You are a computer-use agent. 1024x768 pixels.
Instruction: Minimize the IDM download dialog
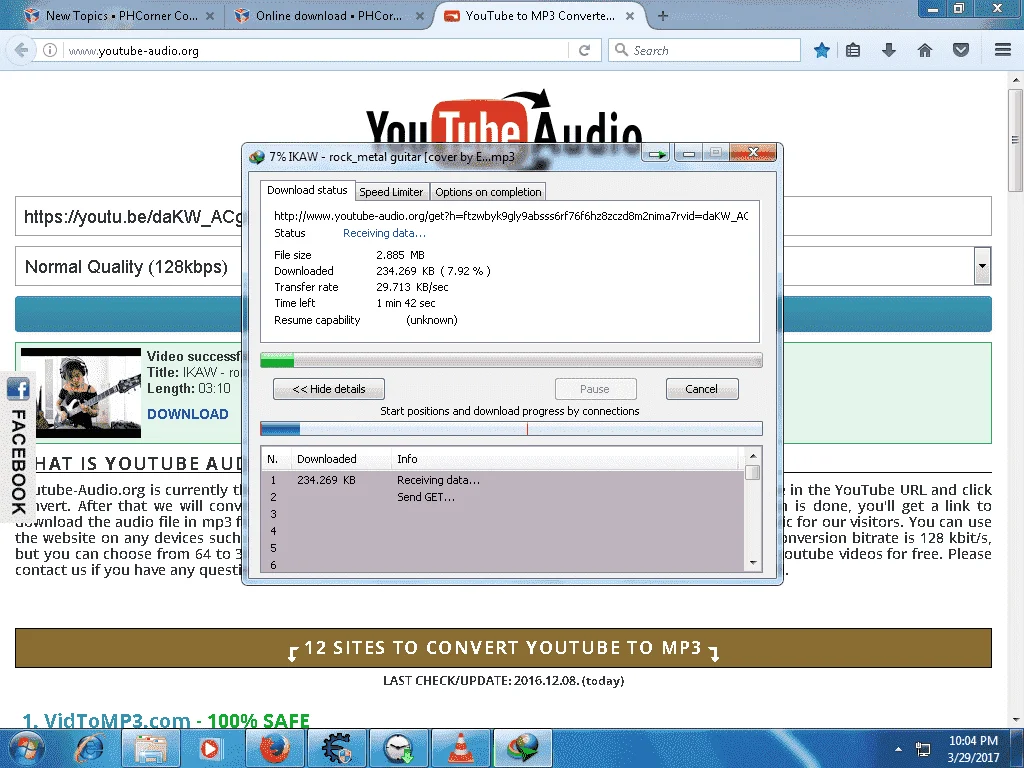(x=688, y=153)
